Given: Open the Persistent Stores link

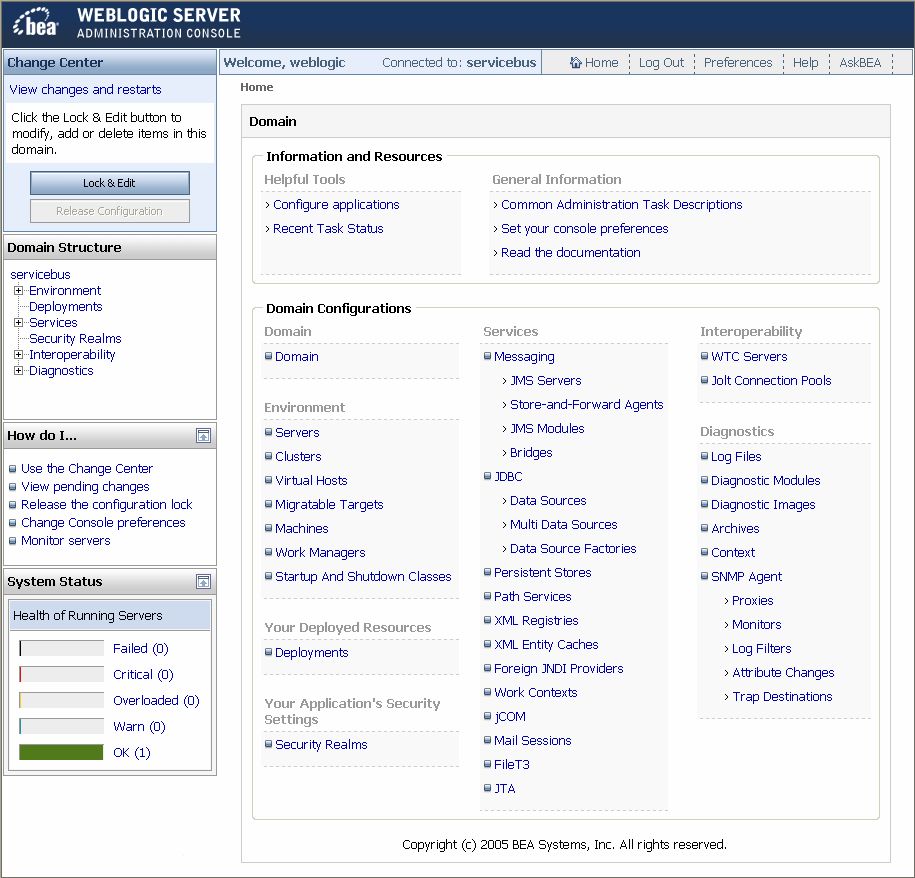Looking at the screenshot, I should point(542,572).
